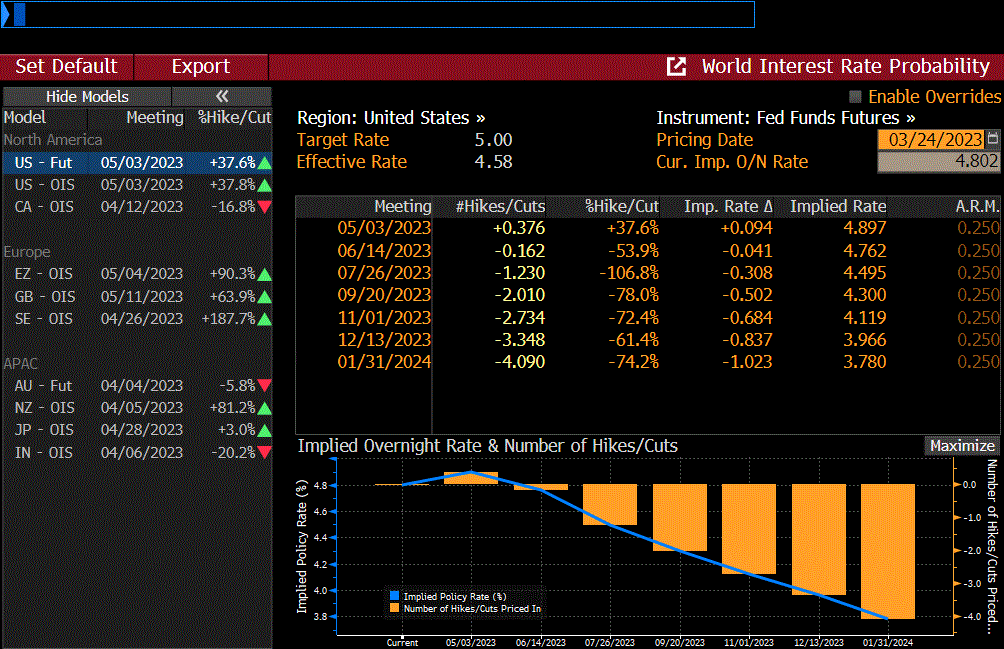Click meeting date 05/03/2023 in table
Screen dimensions: 1004x649
pyautogui.click(x=384, y=228)
